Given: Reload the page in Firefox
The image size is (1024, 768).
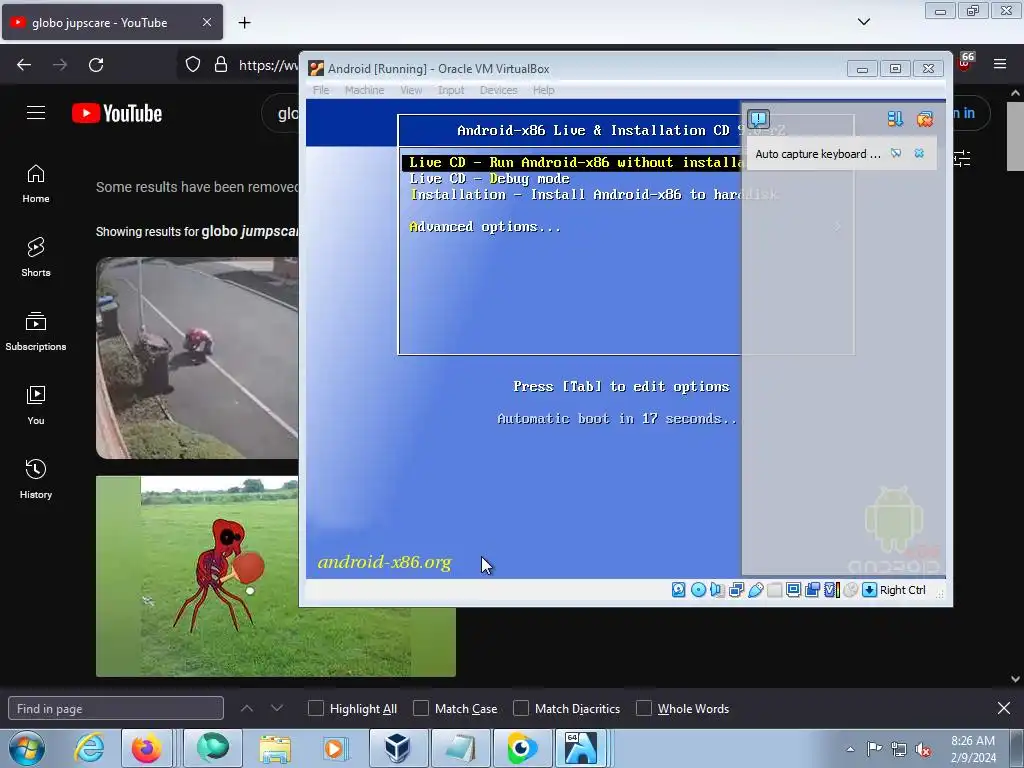Looking at the screenshot, I should tap(96, 65).
